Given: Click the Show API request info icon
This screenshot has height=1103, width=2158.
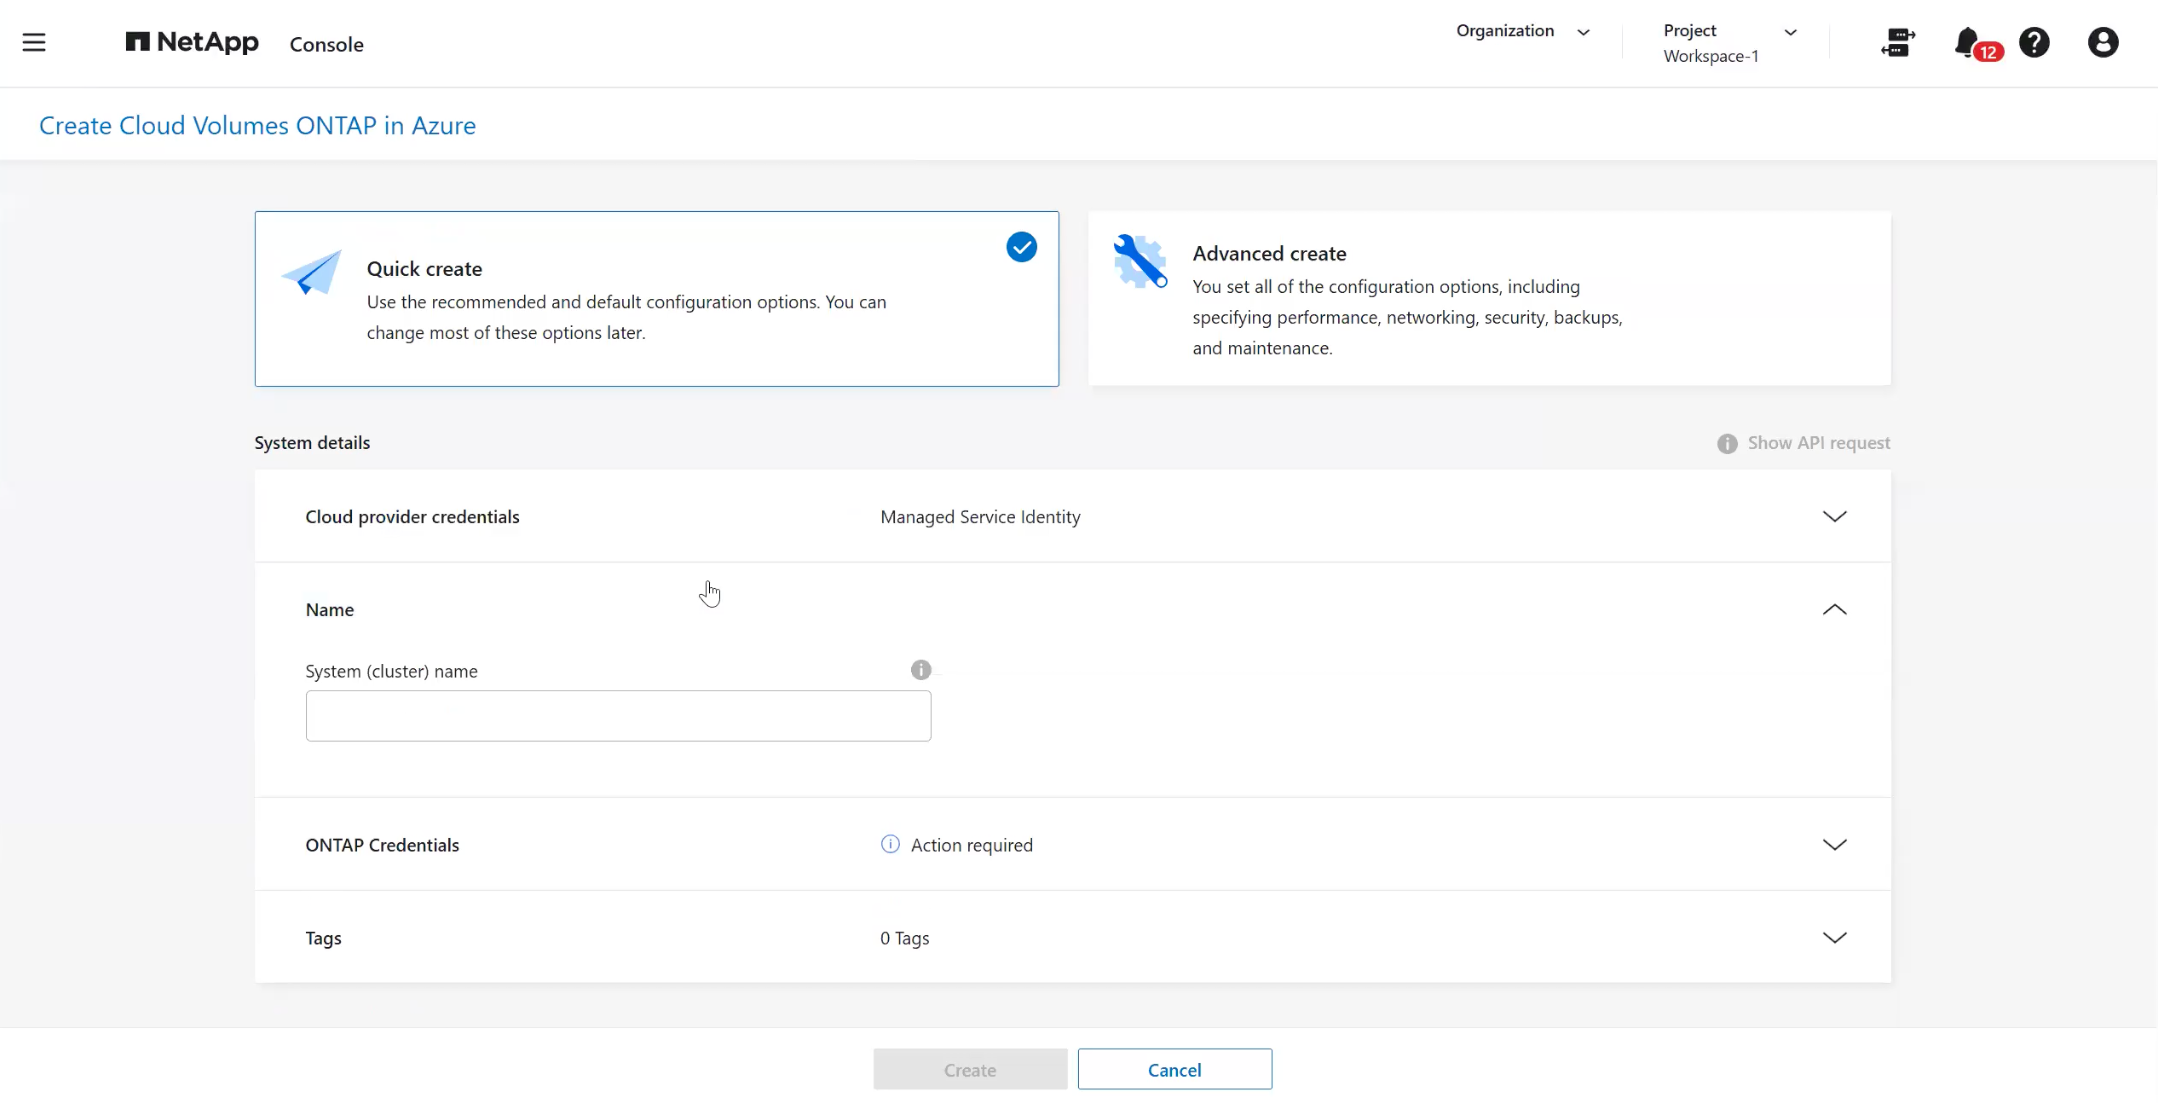Looking at the screenshot, I should [1727, 443].
